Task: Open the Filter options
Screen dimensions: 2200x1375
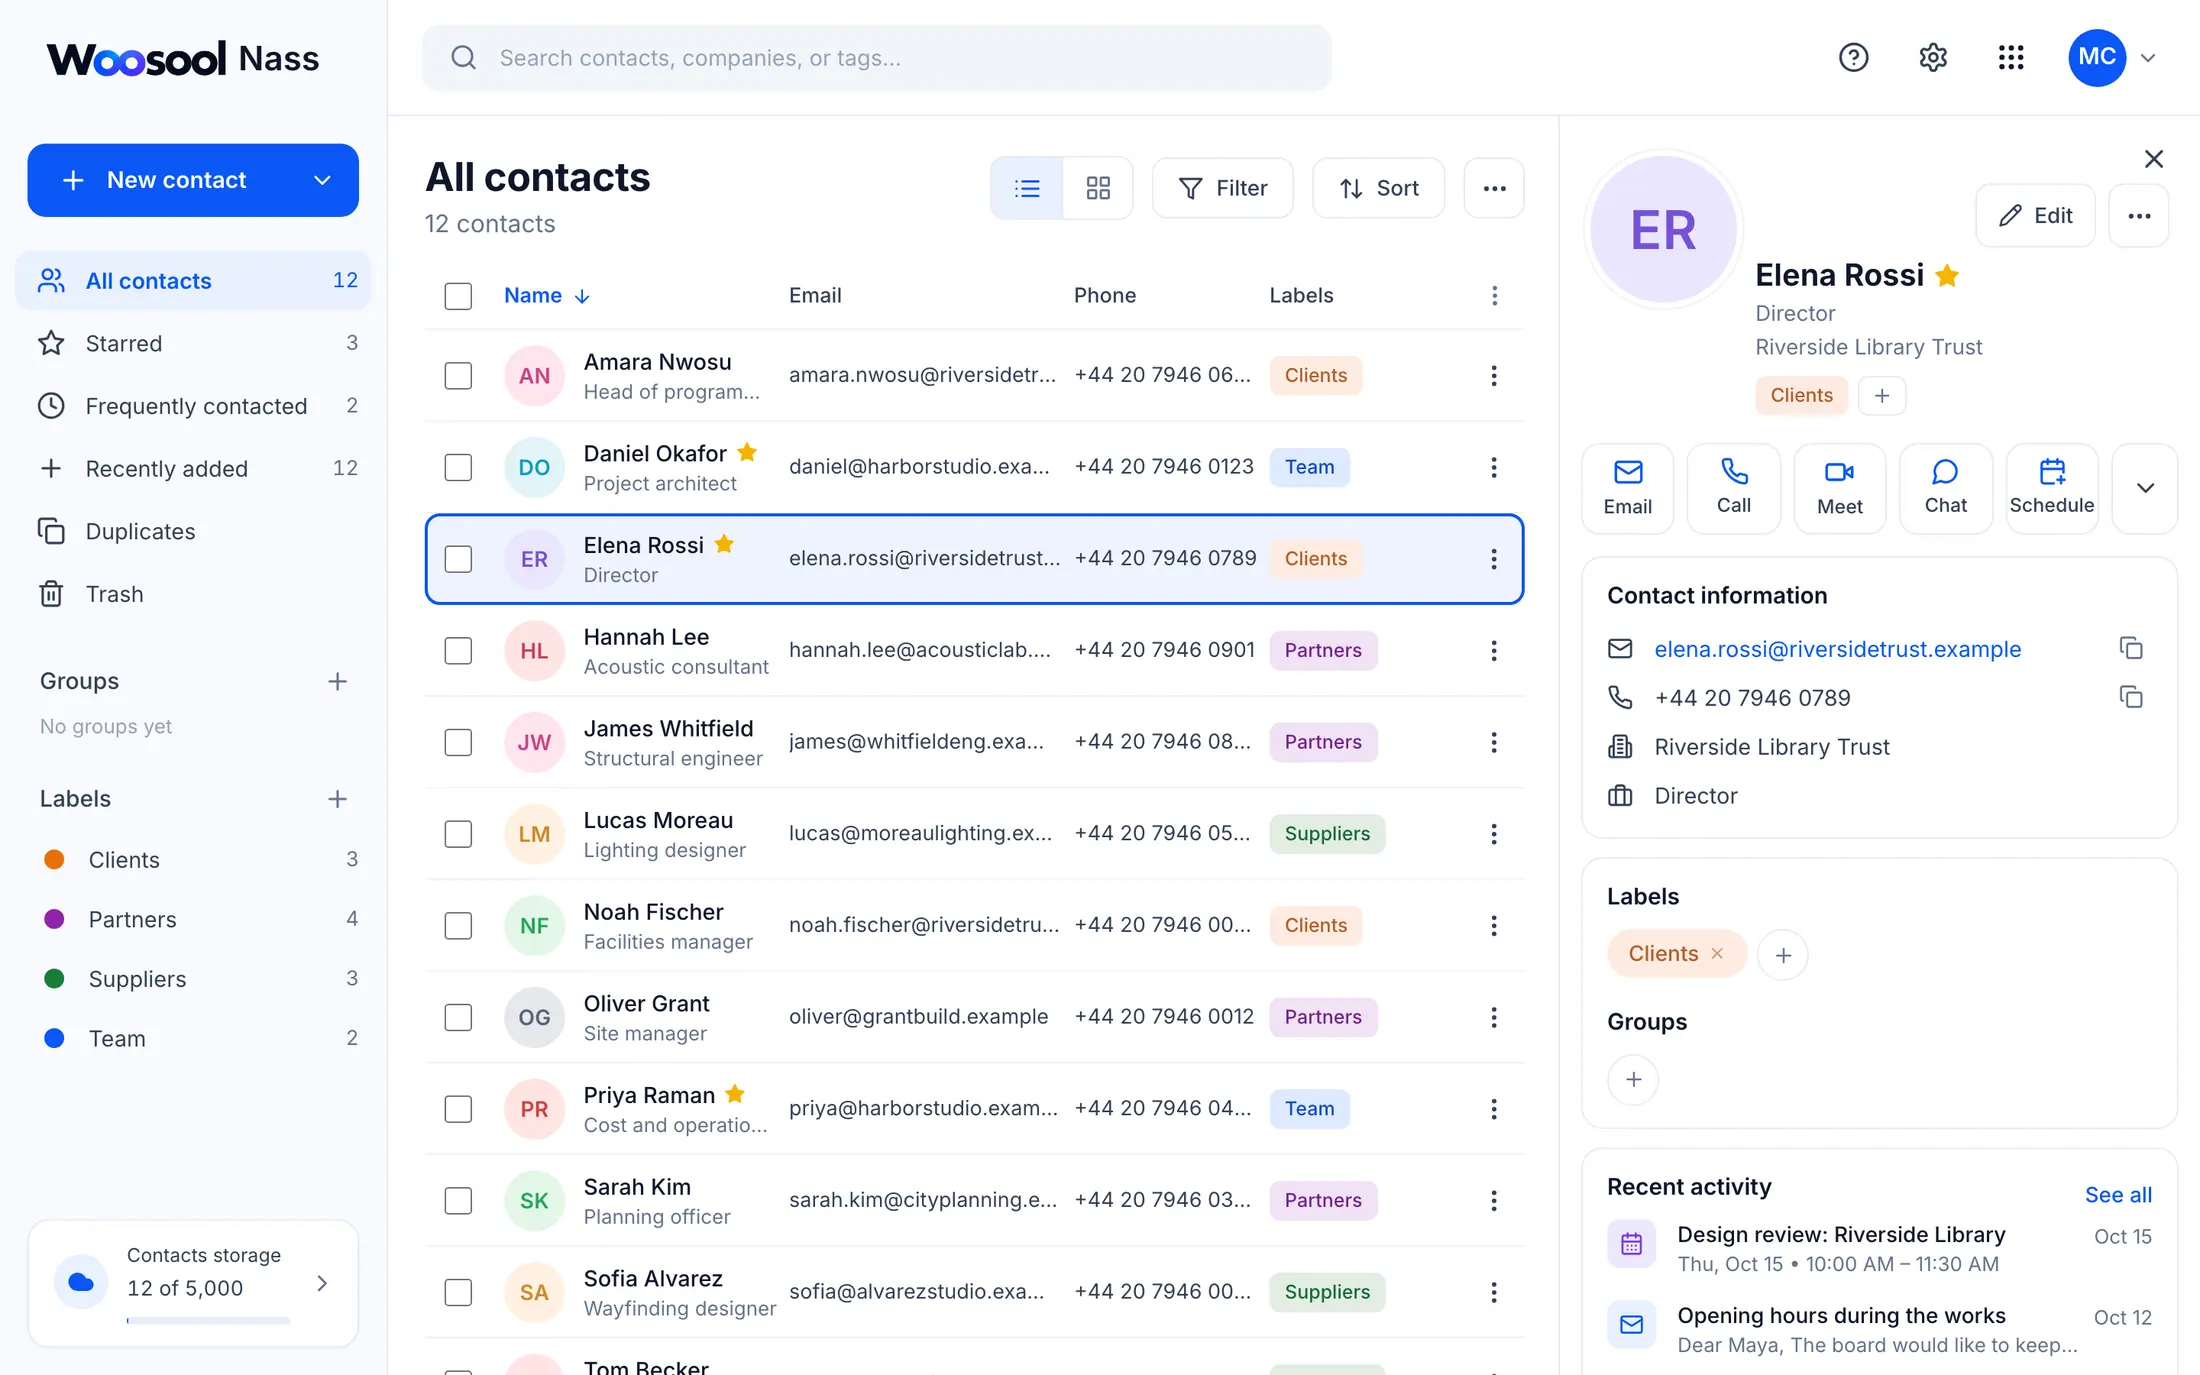Action: [x=1222, y=188]
